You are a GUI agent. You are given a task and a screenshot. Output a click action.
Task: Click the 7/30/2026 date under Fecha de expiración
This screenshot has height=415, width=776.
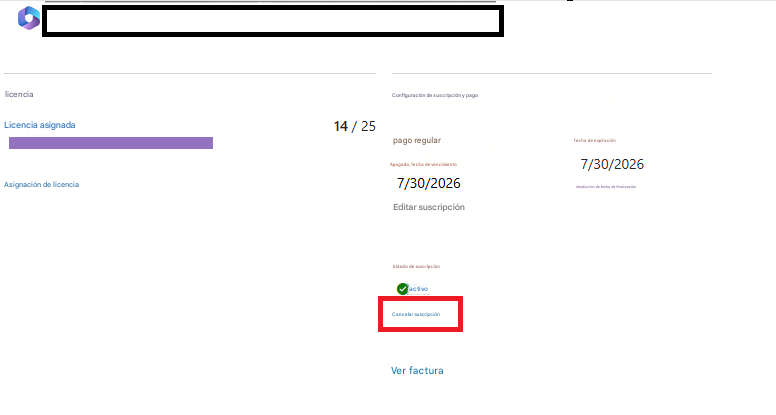coord(612,164)
